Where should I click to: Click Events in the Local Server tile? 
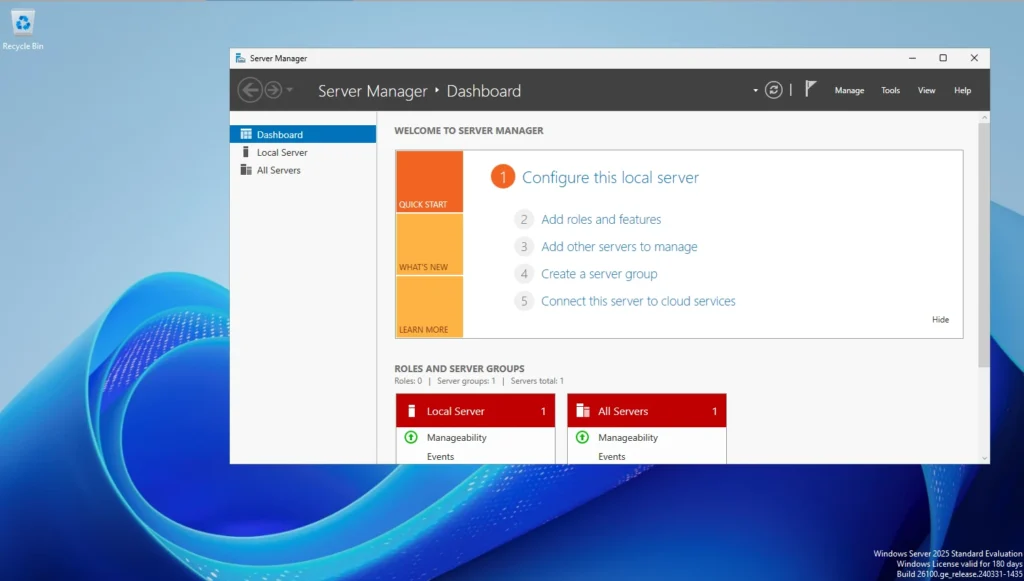point(440,456)
